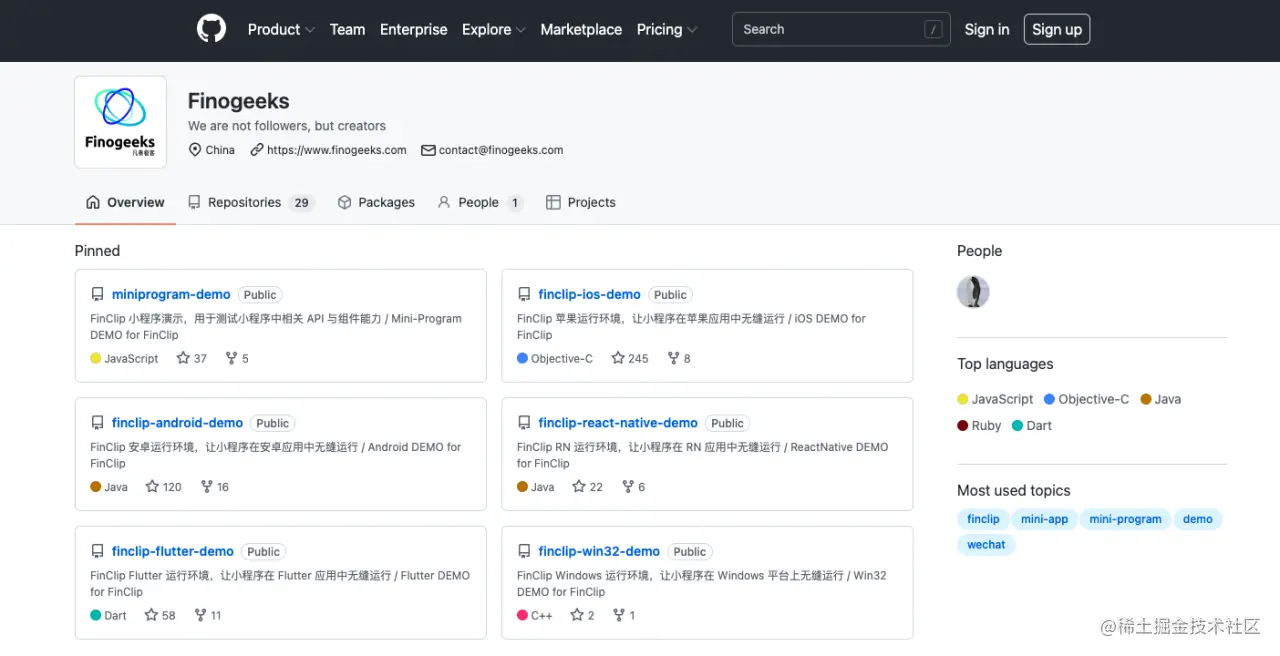This screenshot has height=656, width=1280.
Task: Click the repo icon beside finclip-react-native-demo
Action: 524,423
